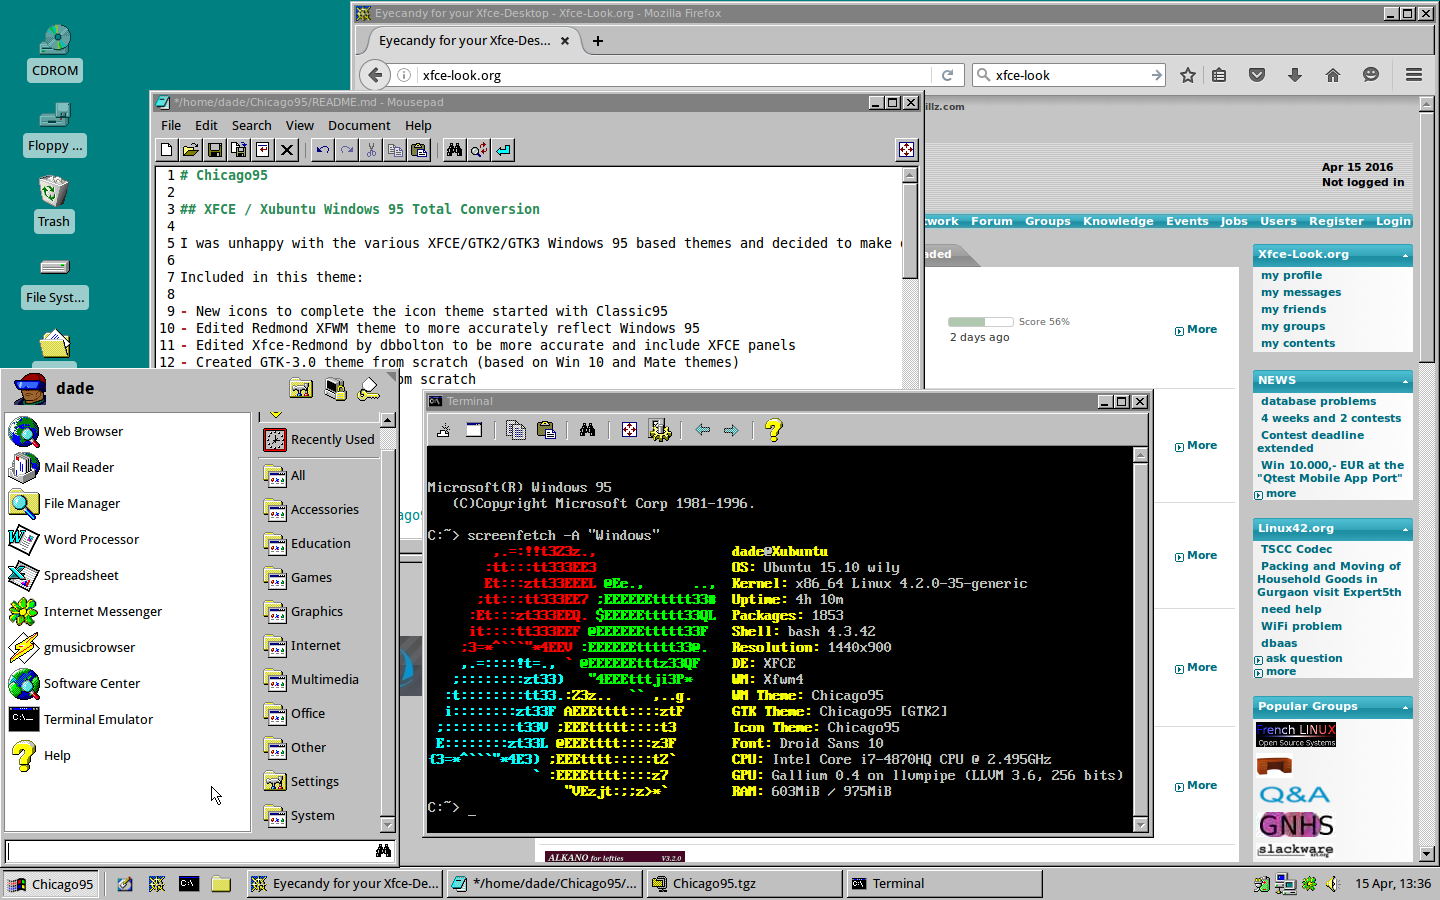
Task: Select Multimedia category in Whisker menu
Action: [x=320, y=680]
